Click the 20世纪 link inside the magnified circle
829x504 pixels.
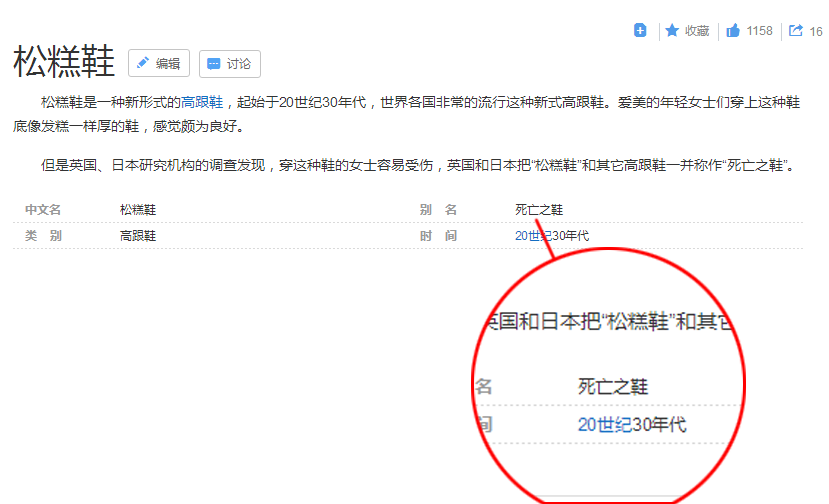pyautogui.click(x=604, y=425)
